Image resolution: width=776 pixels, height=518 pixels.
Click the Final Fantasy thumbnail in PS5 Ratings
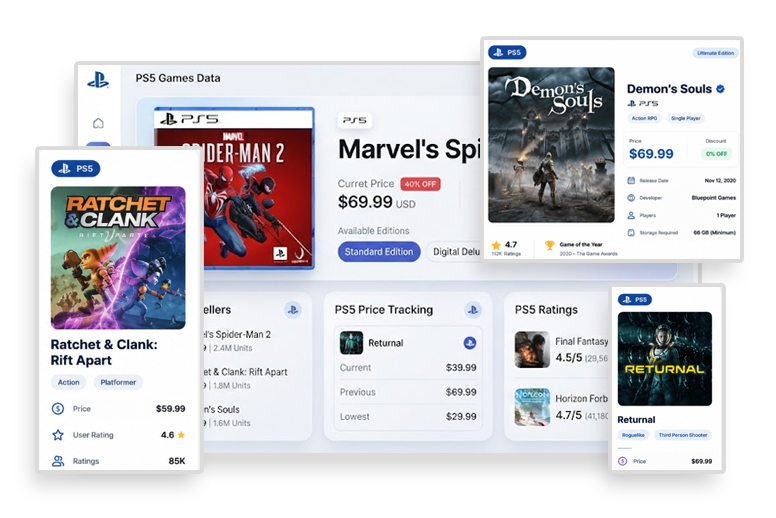532,349
